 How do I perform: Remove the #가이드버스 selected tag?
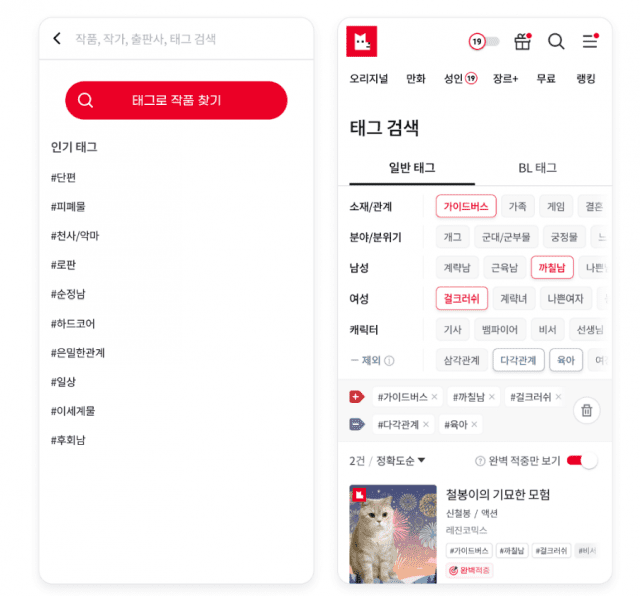click(x=434, y=397)
